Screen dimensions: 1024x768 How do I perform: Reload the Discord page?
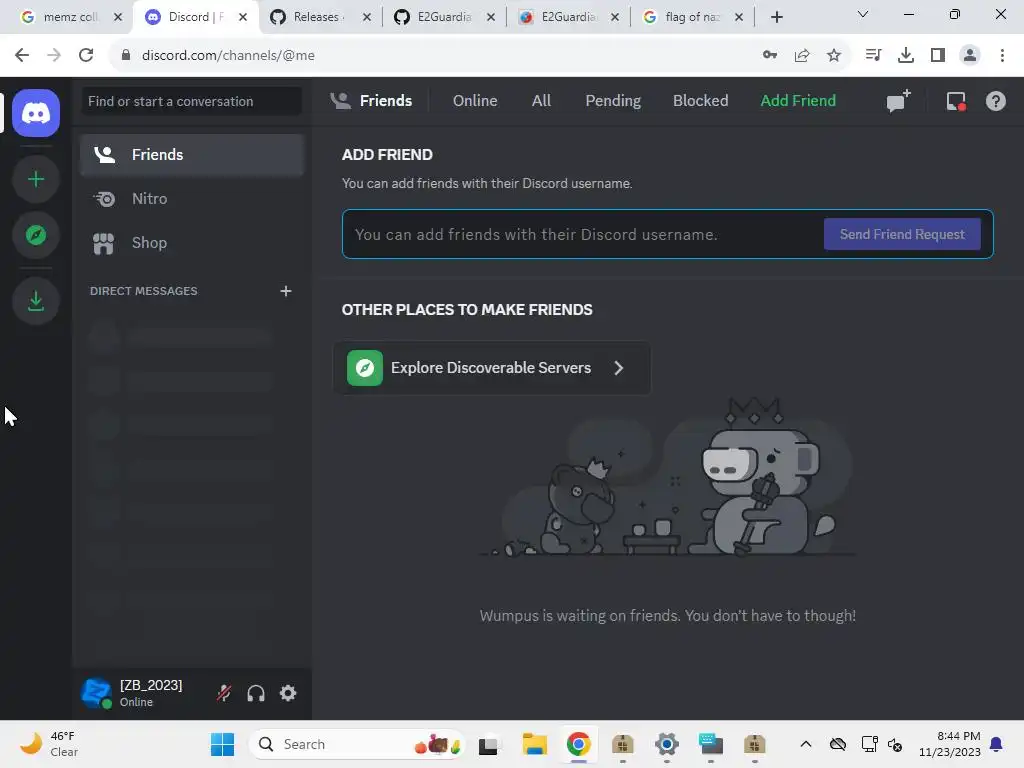86,56
